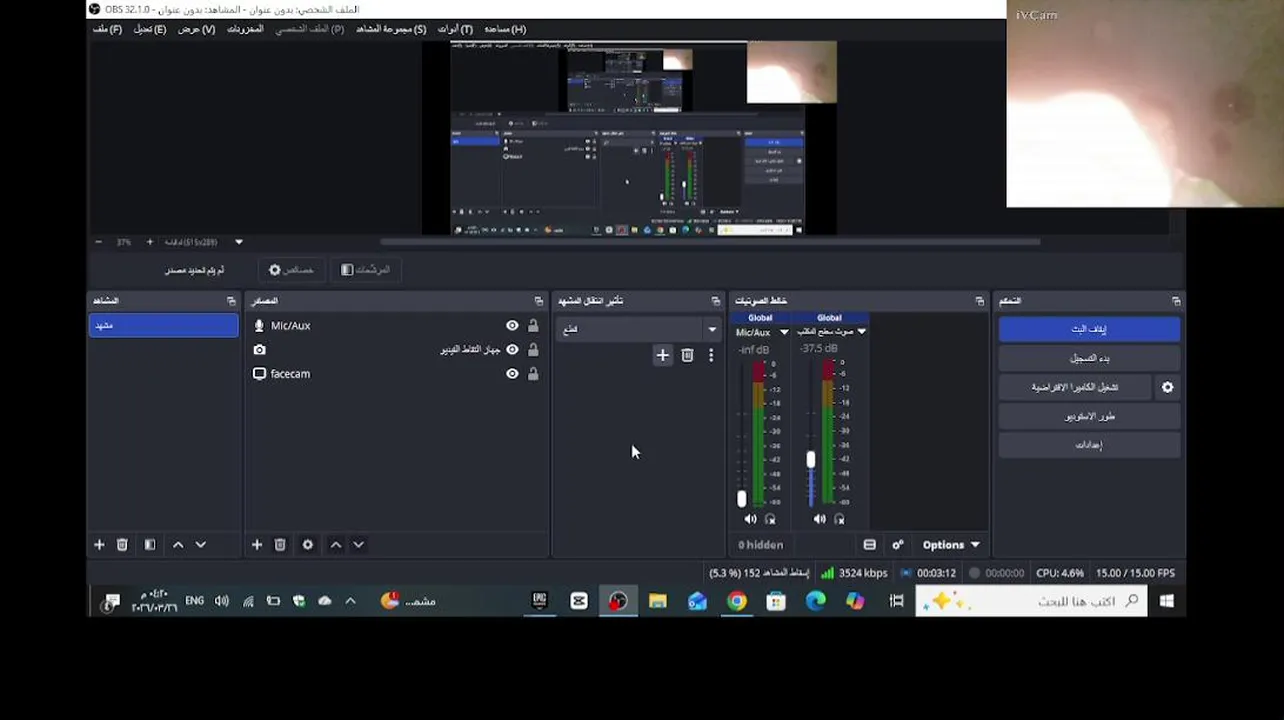Open the scene transition type dropdown
The image size is (1284, 720).
point(638,329)
